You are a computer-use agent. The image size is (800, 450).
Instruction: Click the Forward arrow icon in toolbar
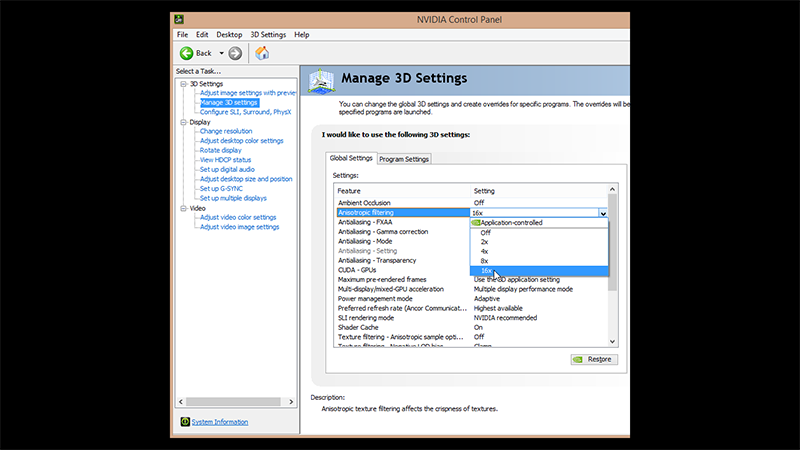tap(235, 53)
